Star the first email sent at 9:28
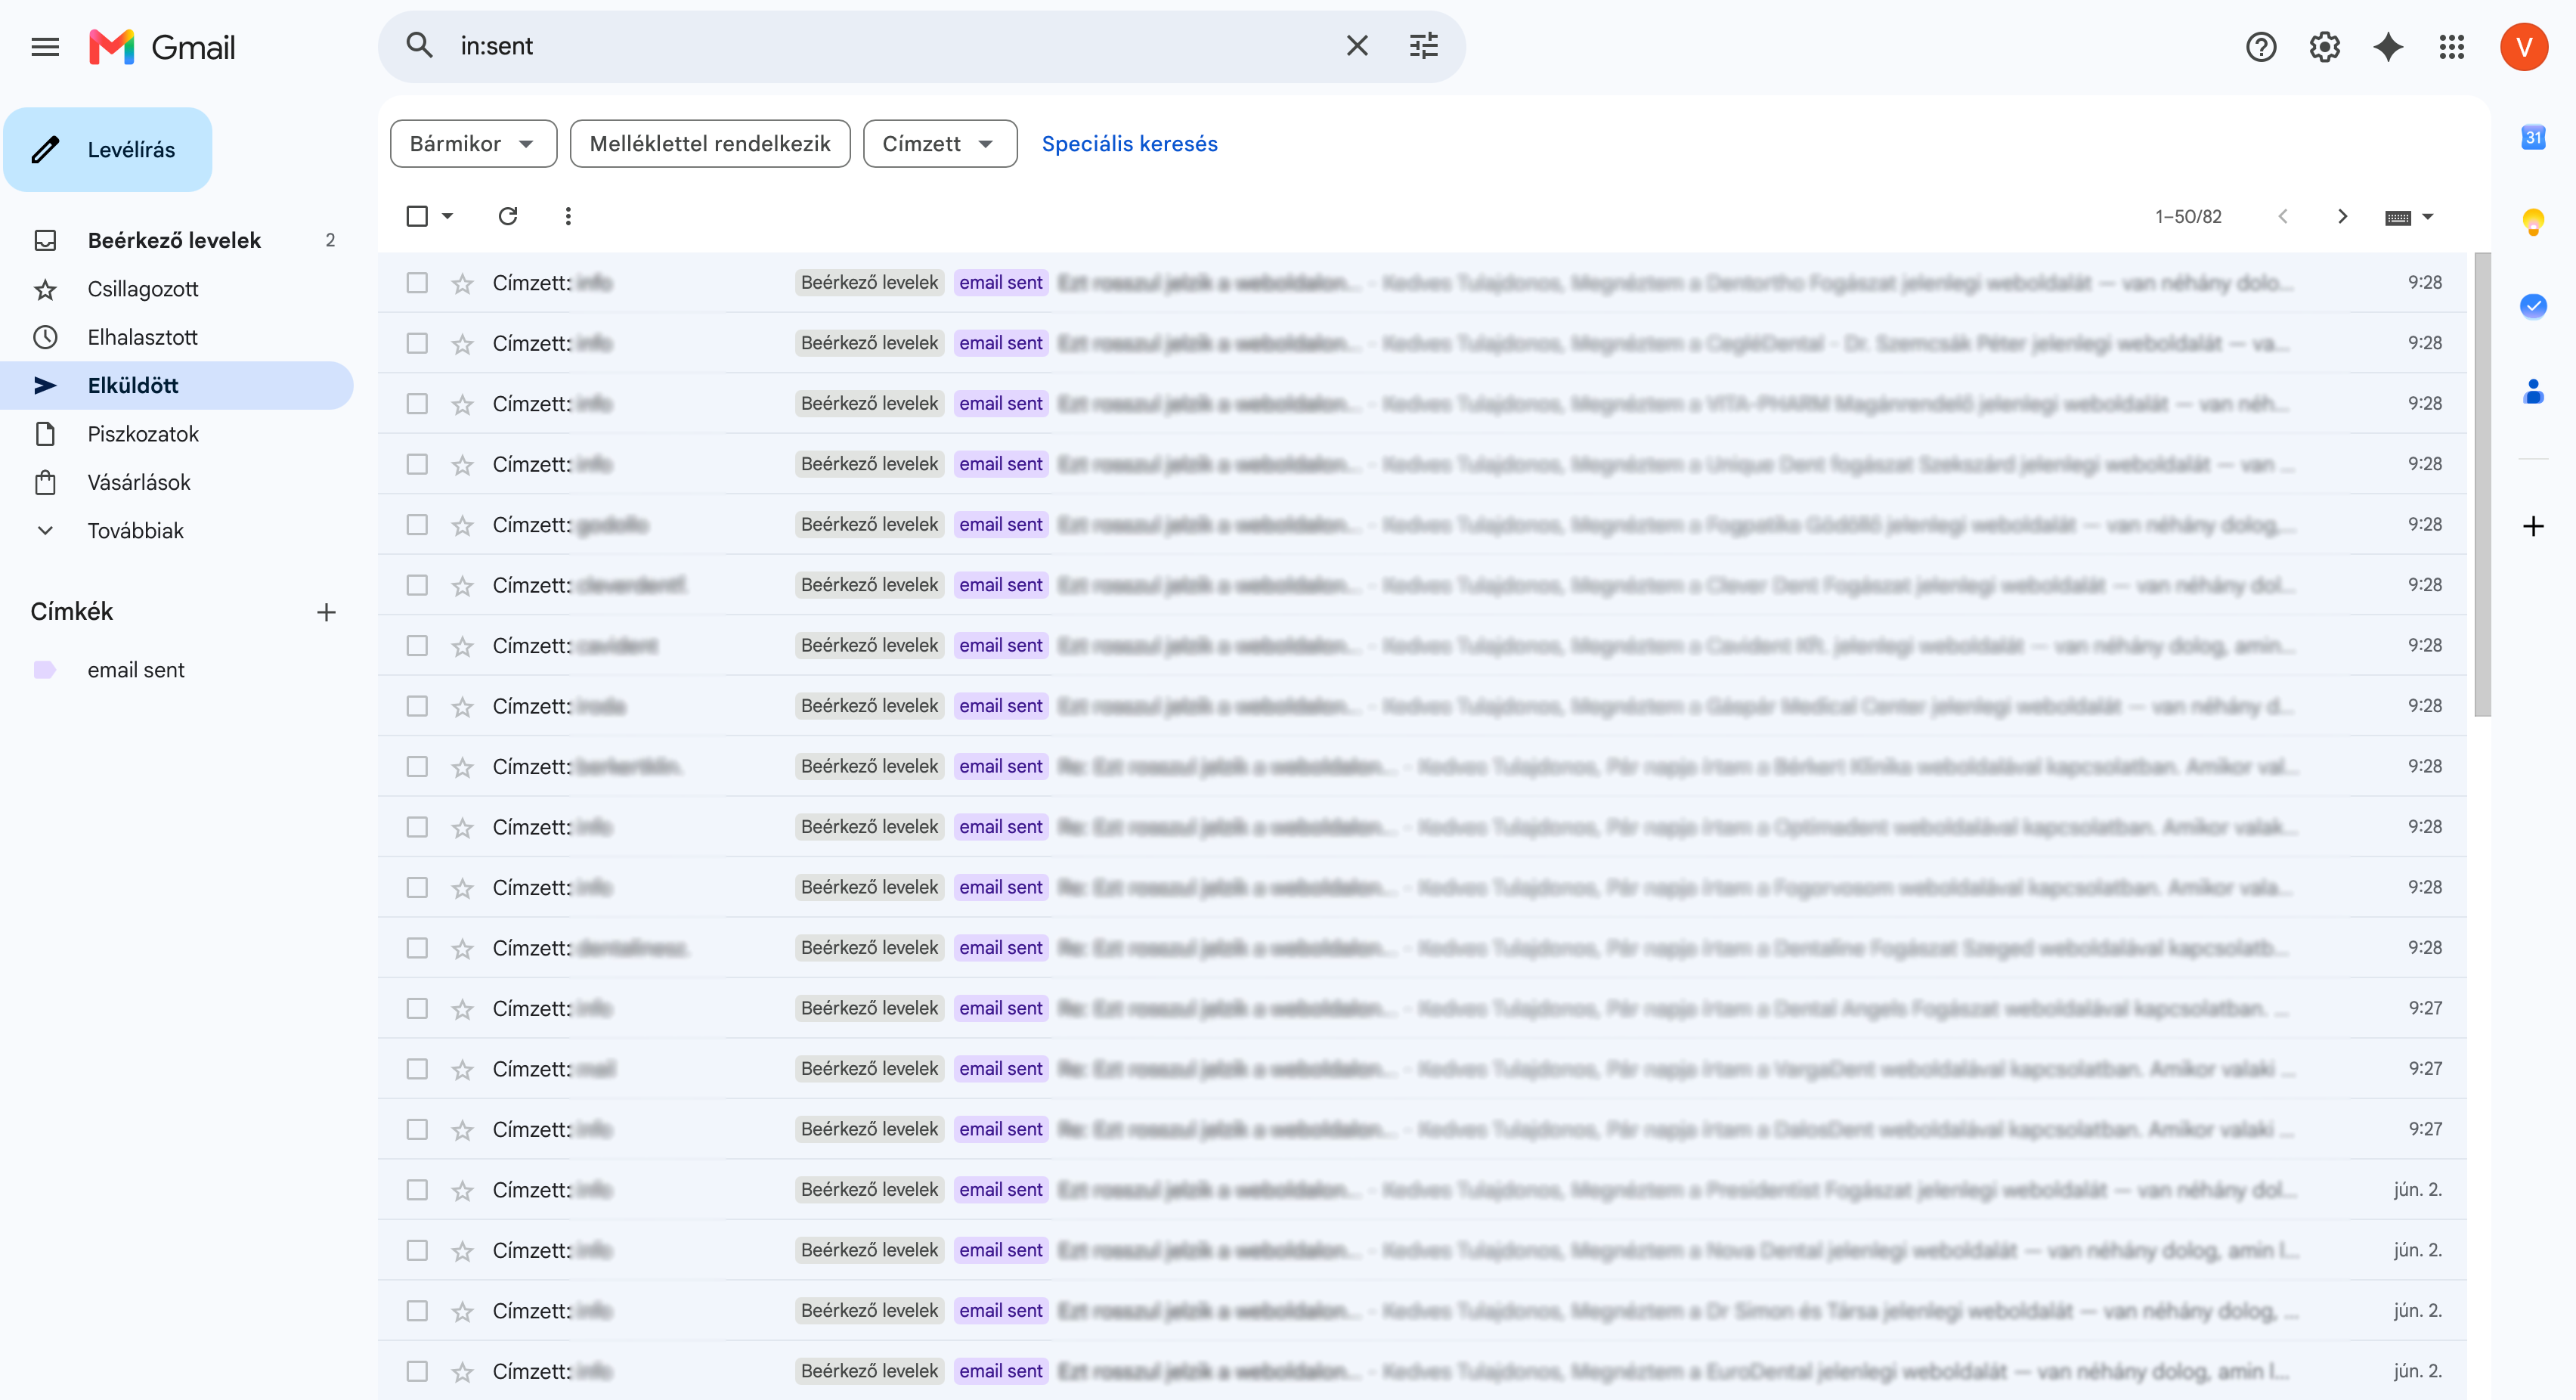The width and height of the screenshot is (2576, 1400). point(462,283)
